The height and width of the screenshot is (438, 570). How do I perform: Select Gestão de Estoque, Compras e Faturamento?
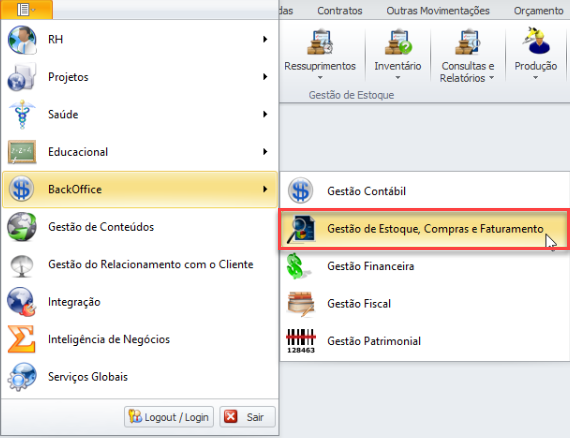(424, 229)
